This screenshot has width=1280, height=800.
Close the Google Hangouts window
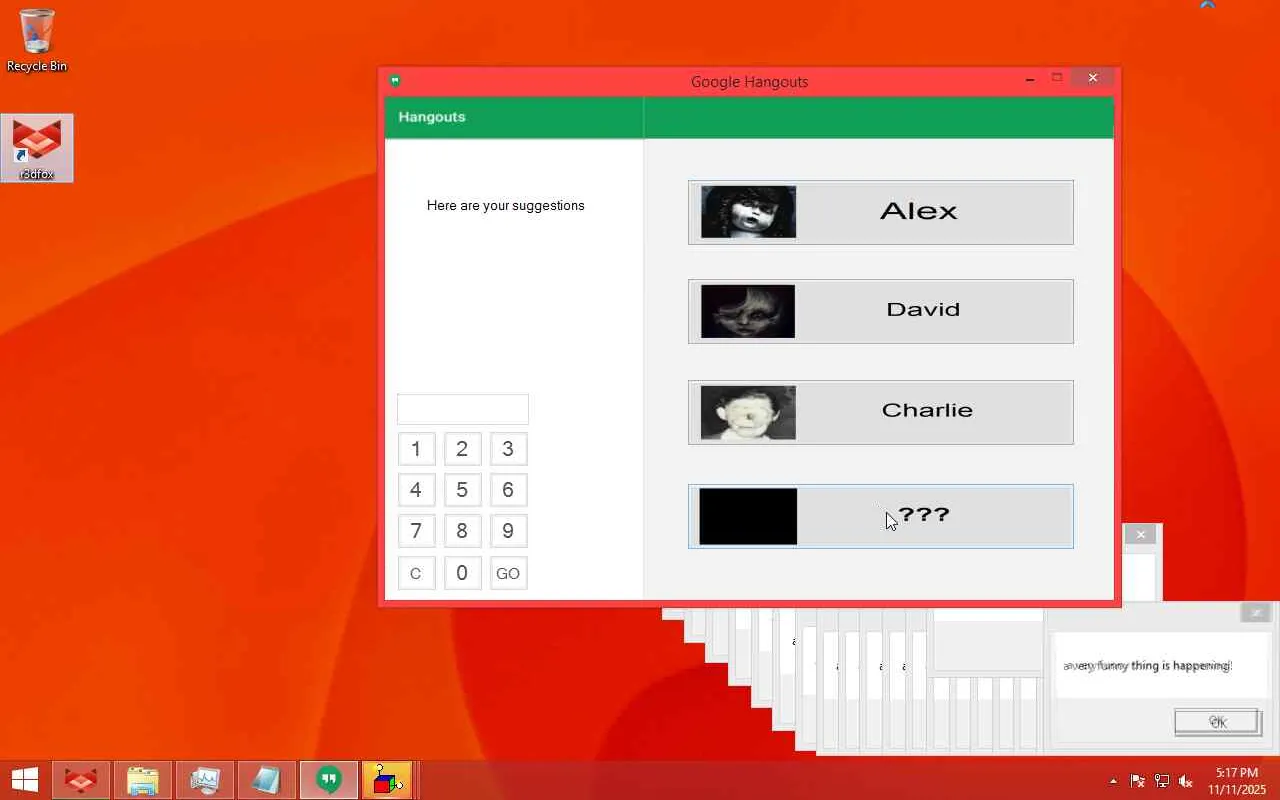click(x=1093, y=78)
